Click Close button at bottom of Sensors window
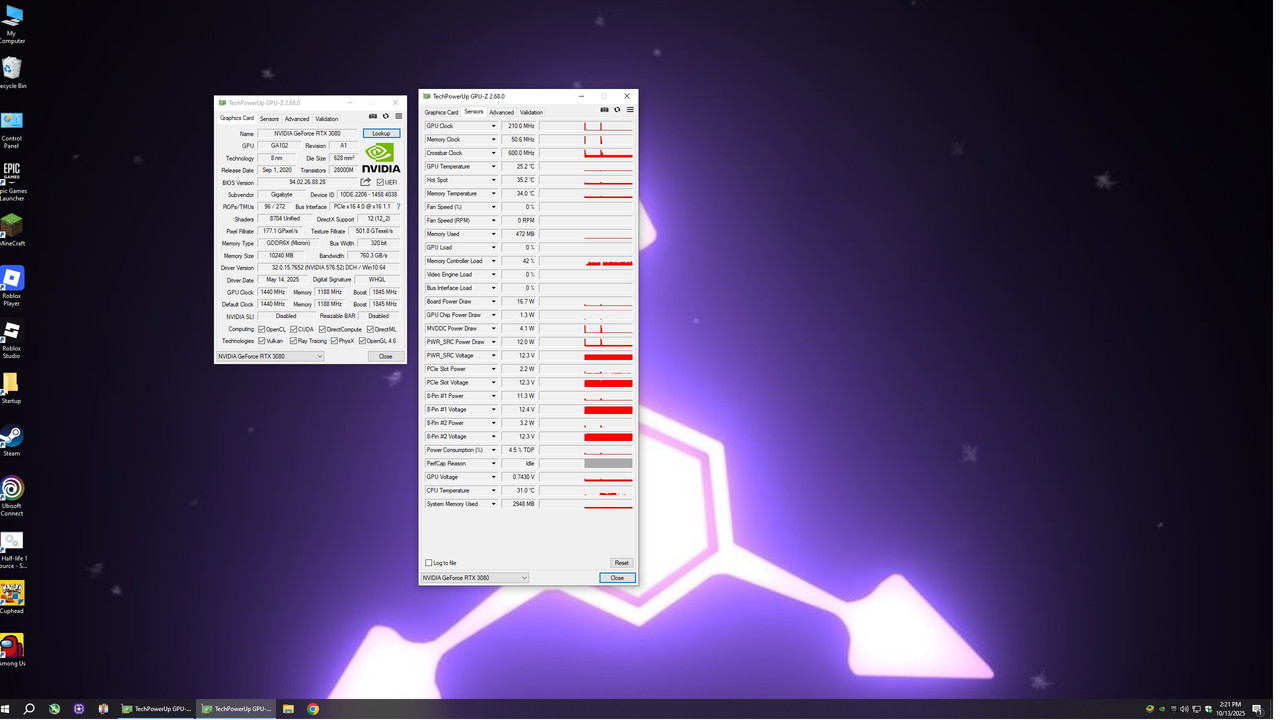The height and width of the screenshot is (720, 1280). 617,578
